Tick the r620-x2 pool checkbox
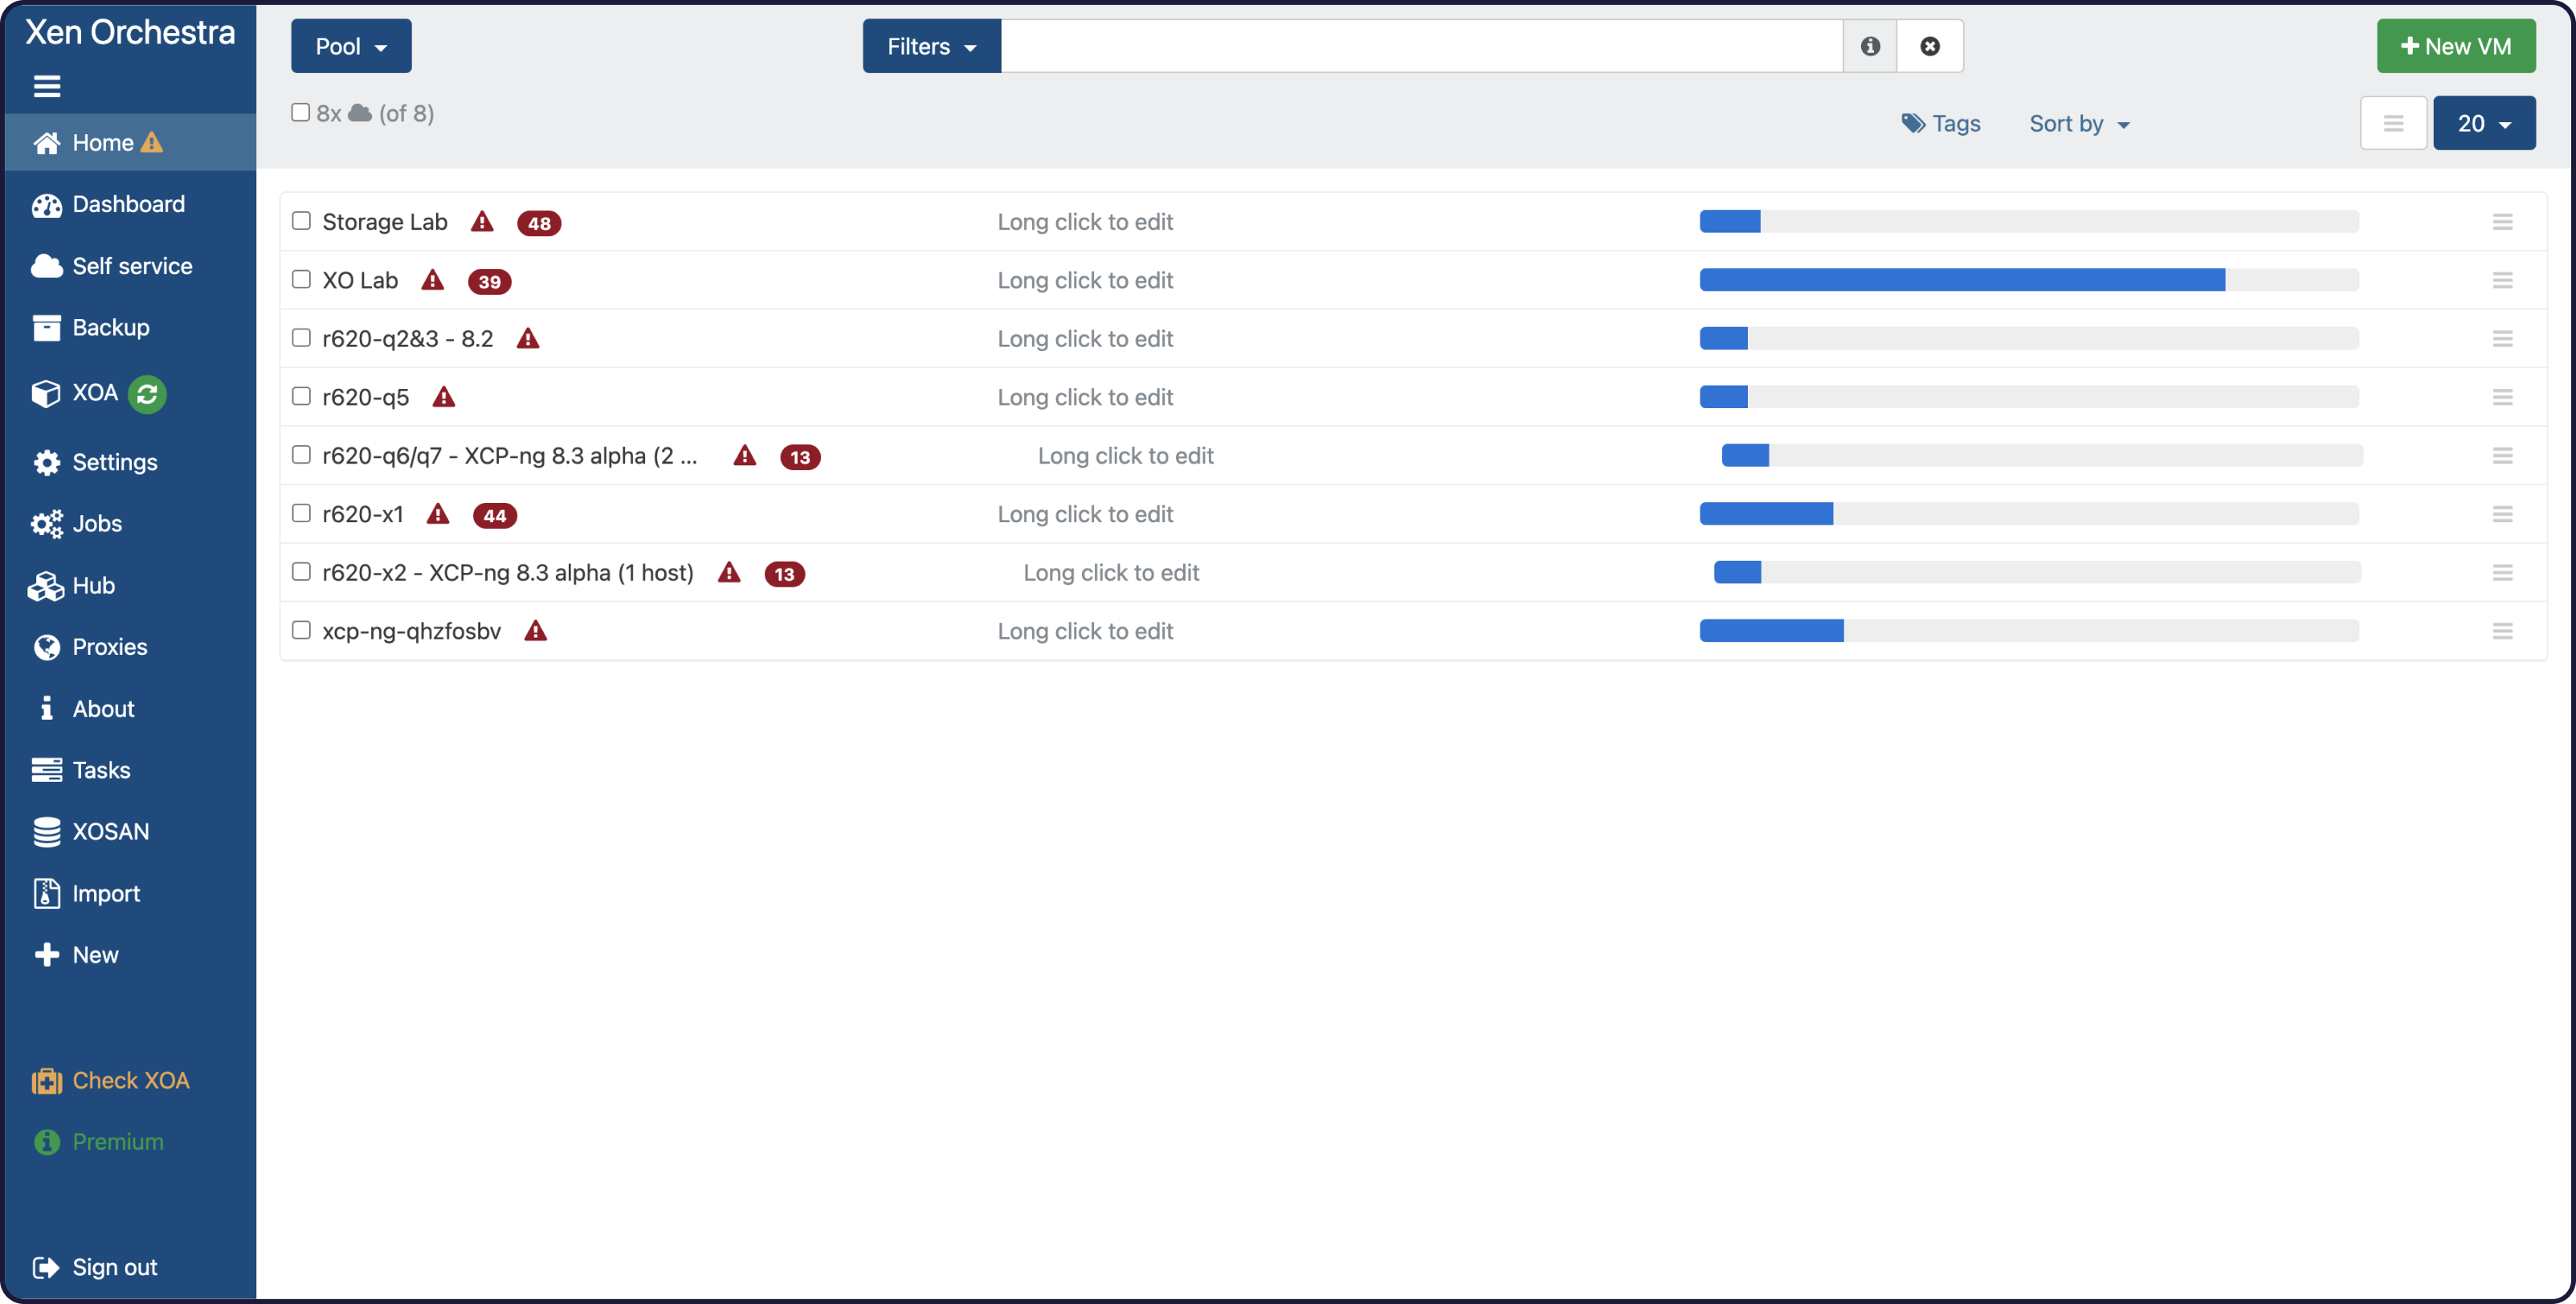Screen dimensions: 2576x1304 301,571
